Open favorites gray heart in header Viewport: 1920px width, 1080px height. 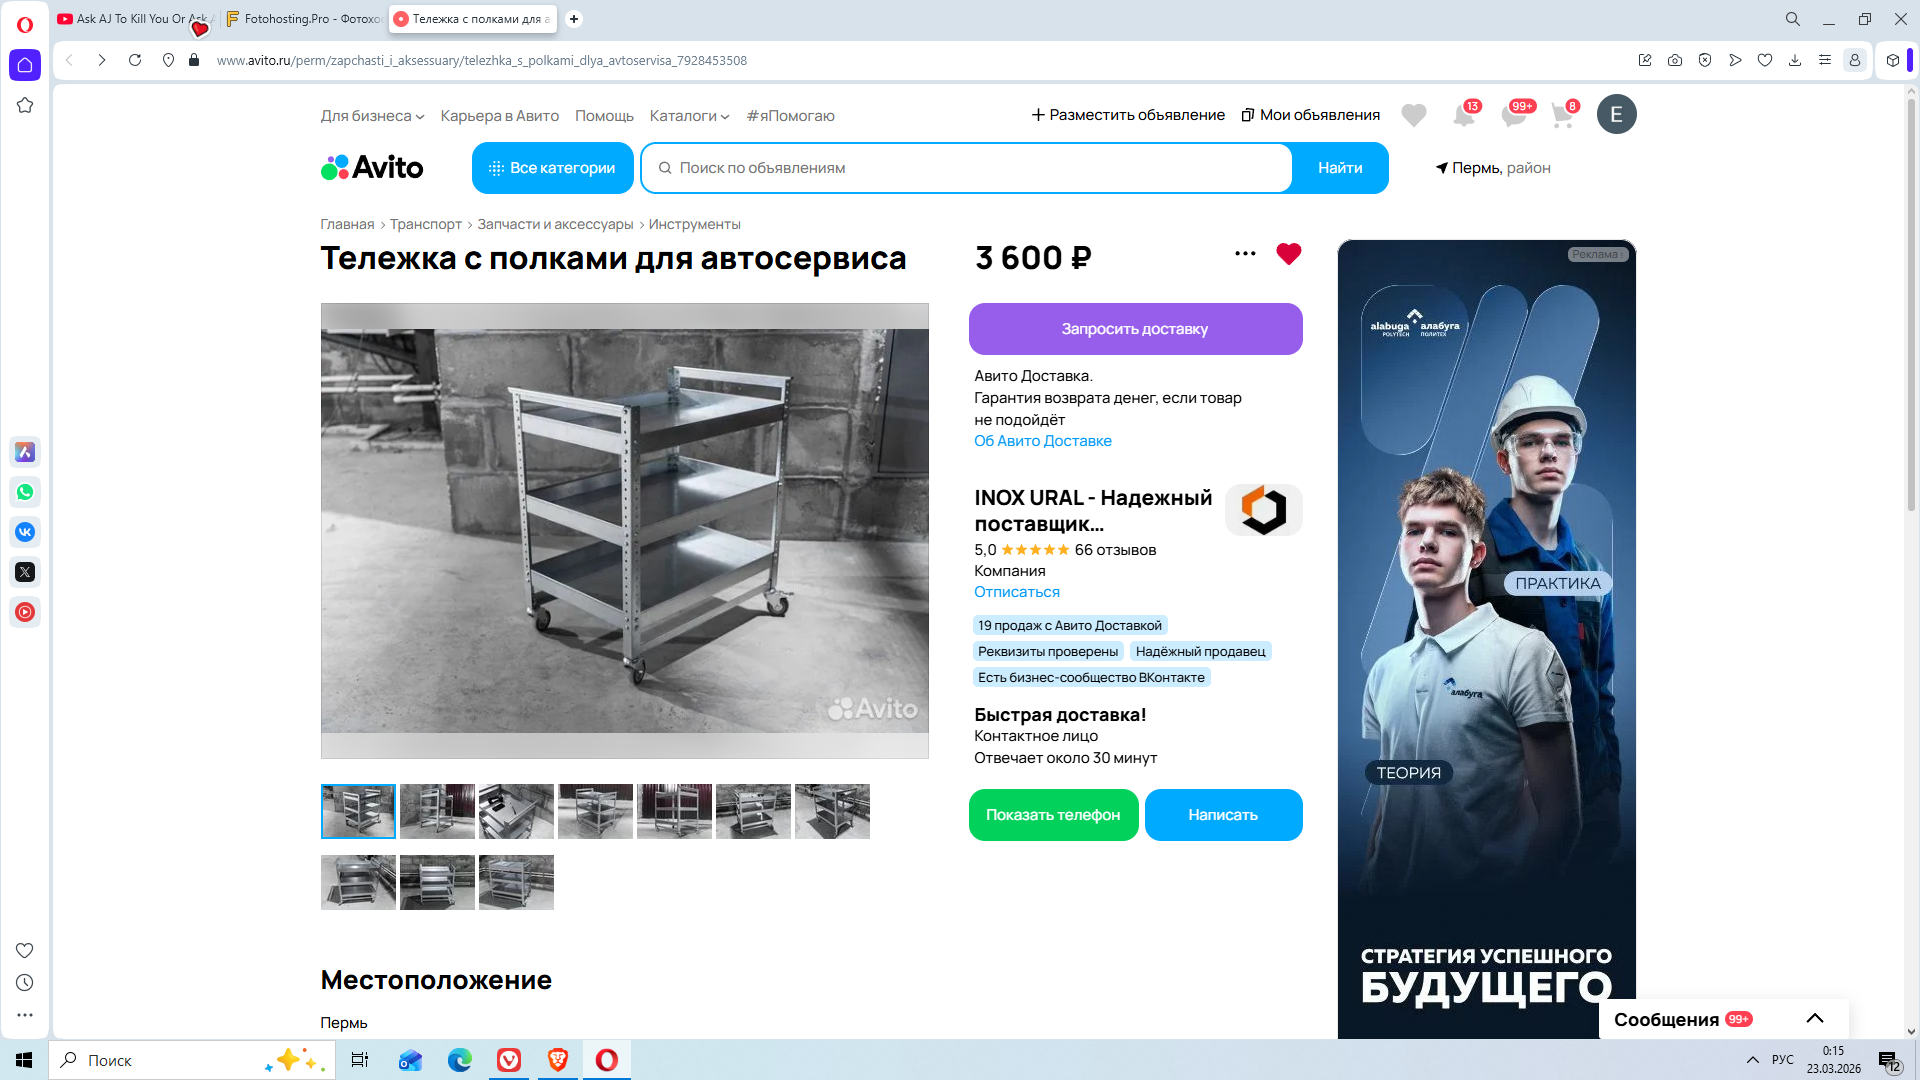click(x=1413, y=116)
